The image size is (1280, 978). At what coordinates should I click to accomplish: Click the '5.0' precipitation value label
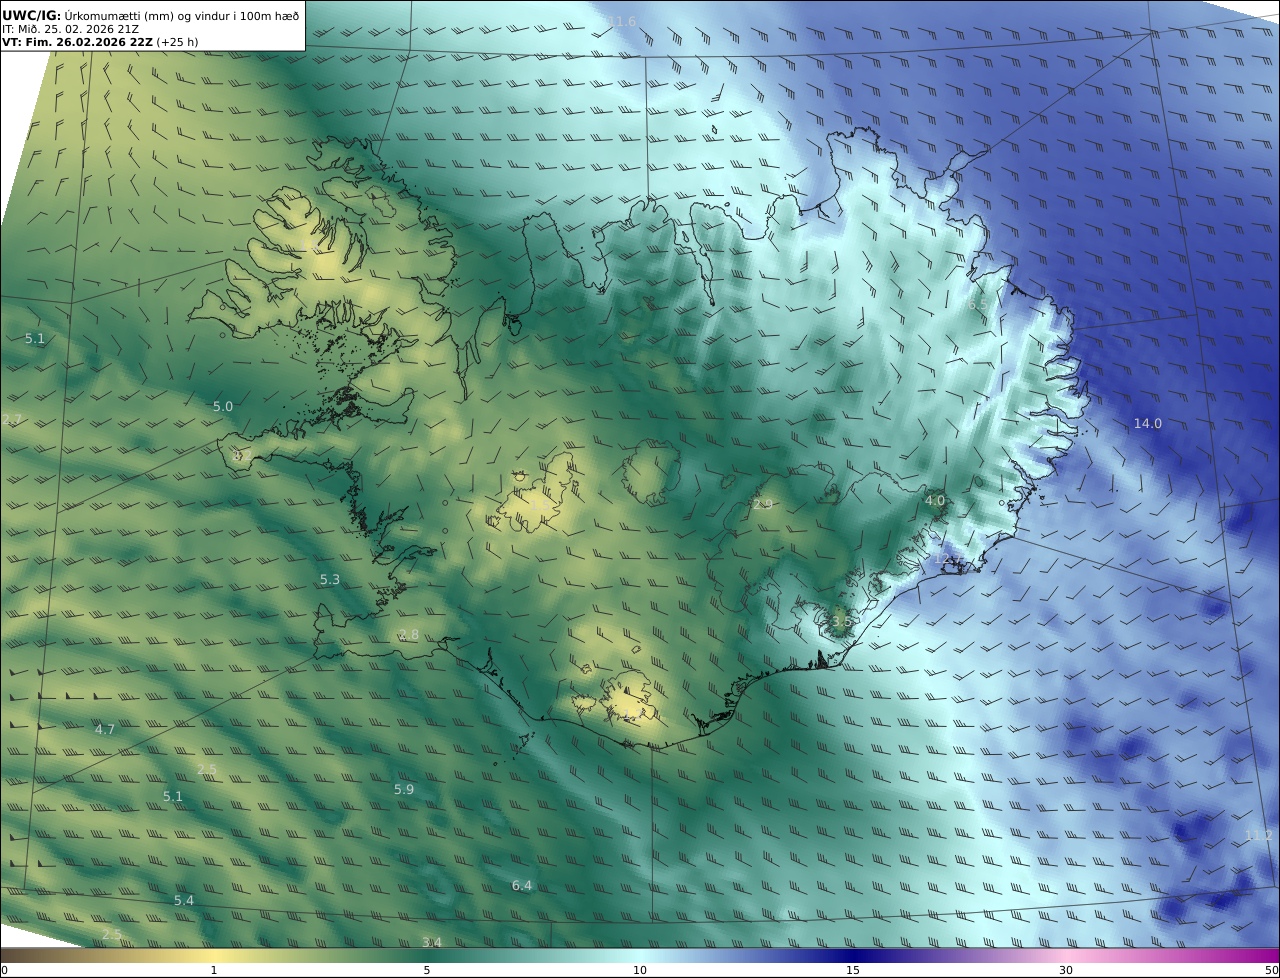pyautogui.click(x=222, y=406)
